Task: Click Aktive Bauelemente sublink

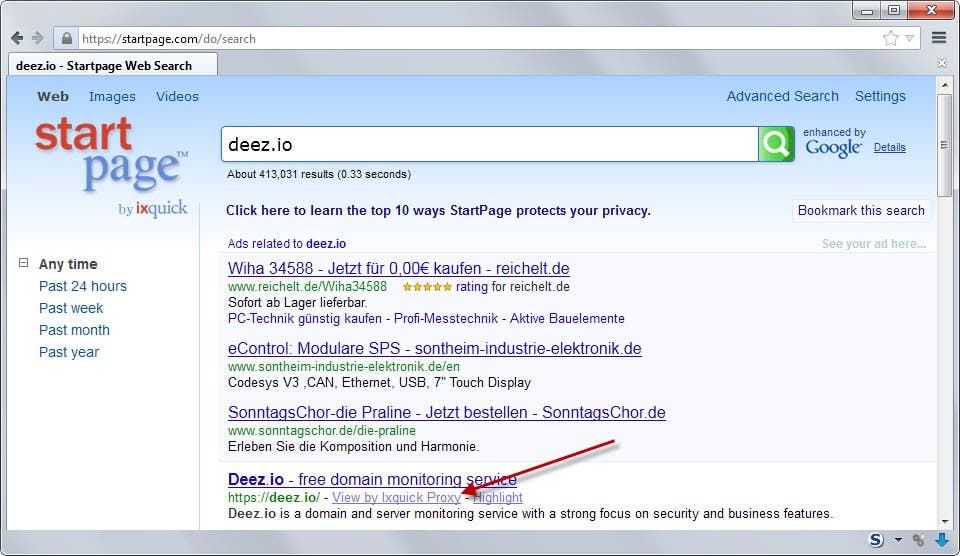Action: tap(567, 318)
